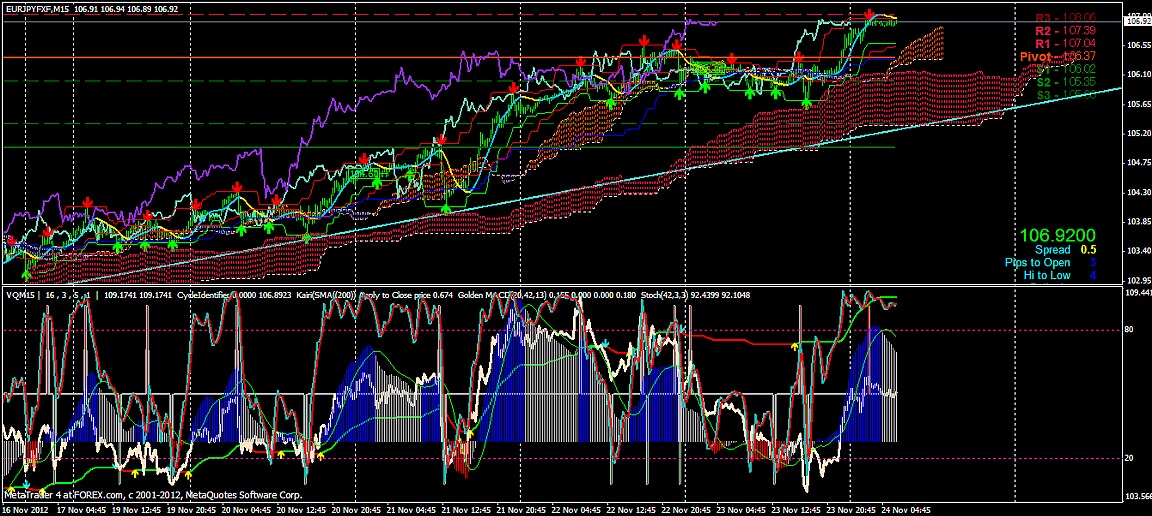
Task: Click the 106.92 current price tag on axis
Action: coord(1137,21)
